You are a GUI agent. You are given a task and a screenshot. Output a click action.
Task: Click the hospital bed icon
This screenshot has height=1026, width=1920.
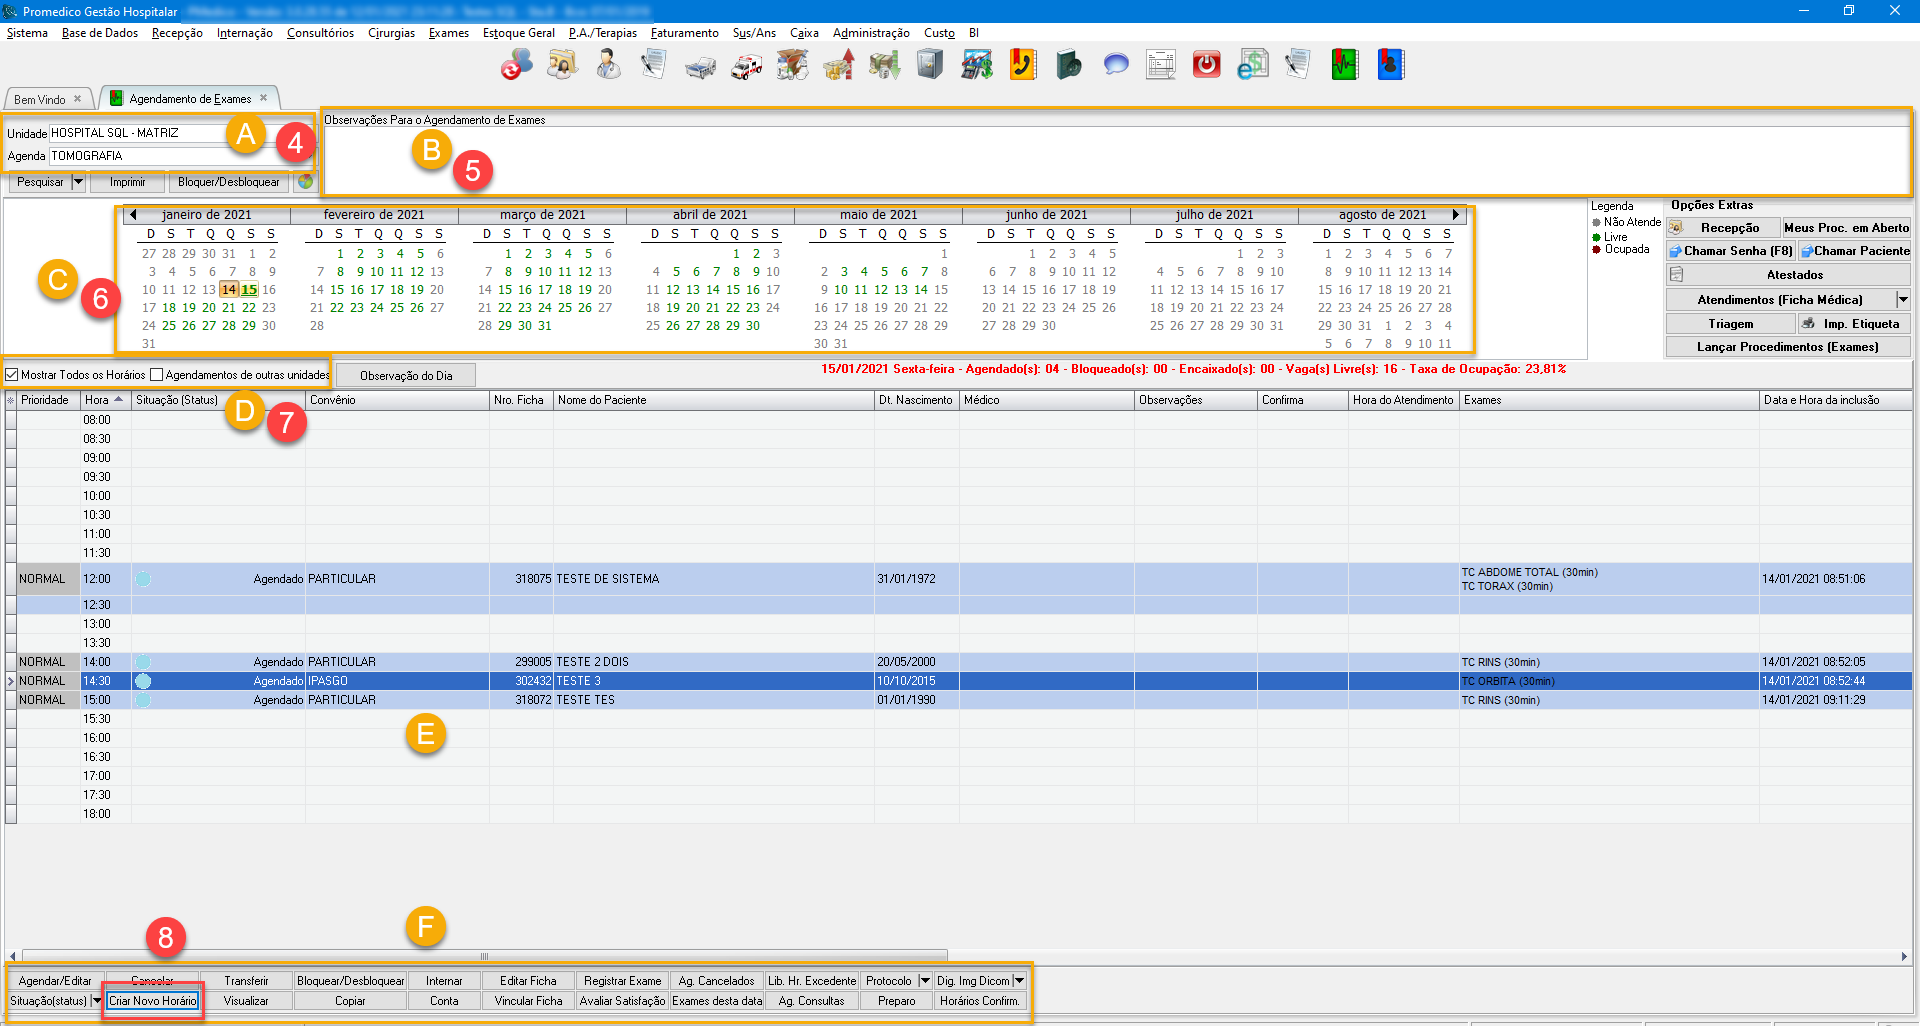point(700,66)
